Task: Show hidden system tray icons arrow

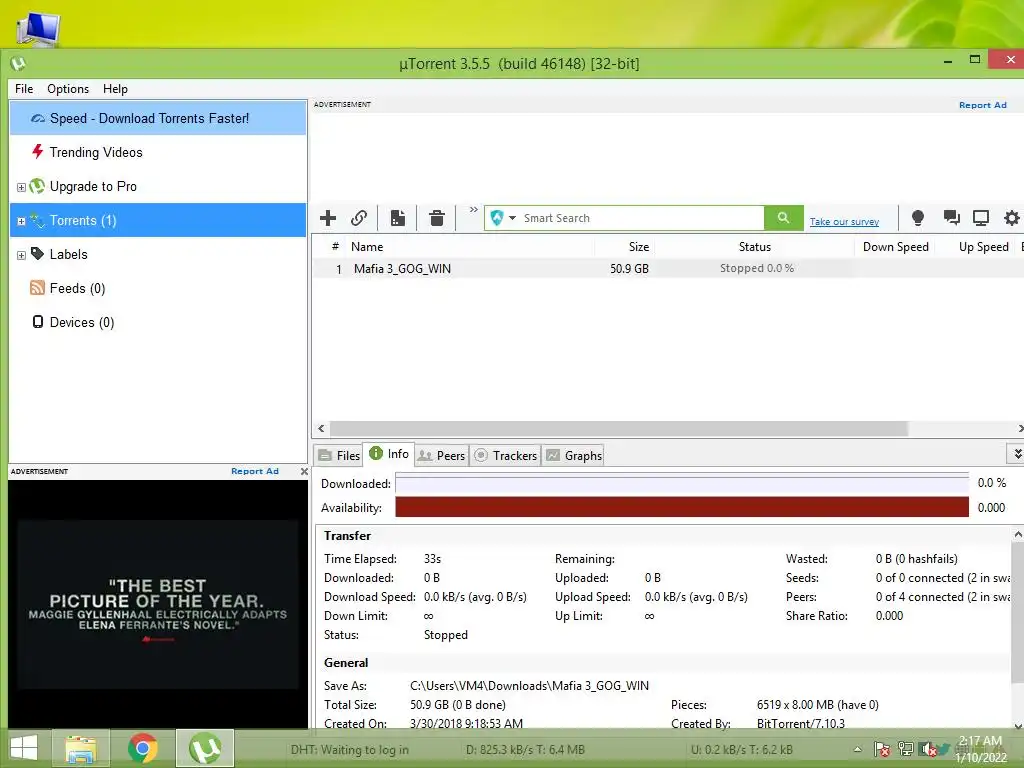Action: (857, 750)
